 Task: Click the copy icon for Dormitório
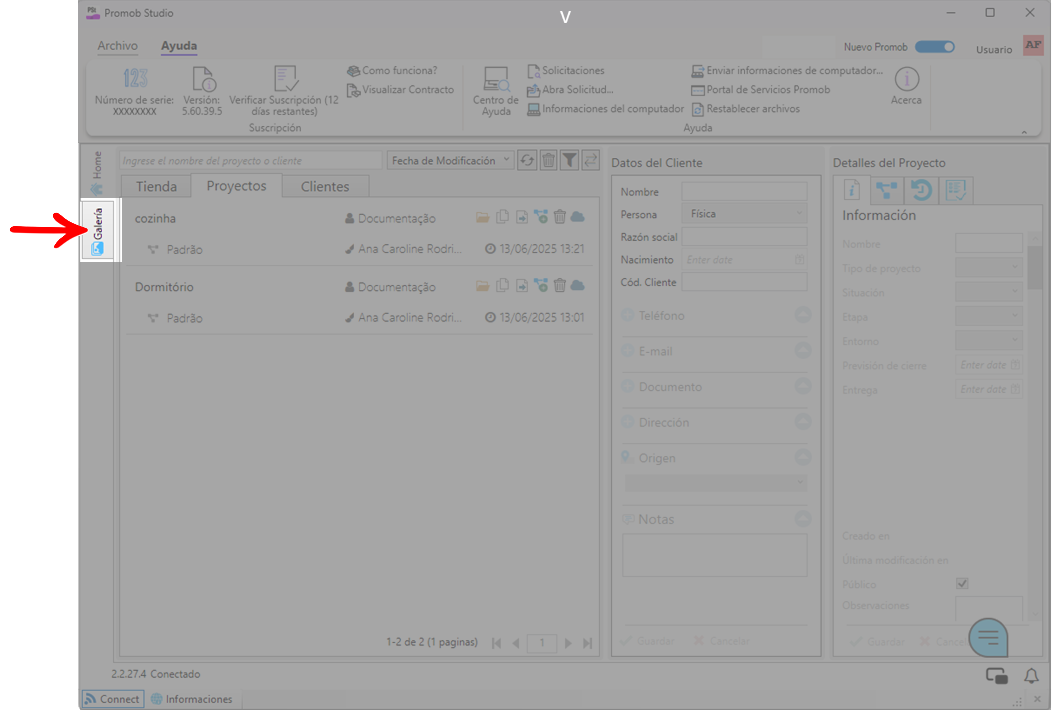click(x=502, y=286)
